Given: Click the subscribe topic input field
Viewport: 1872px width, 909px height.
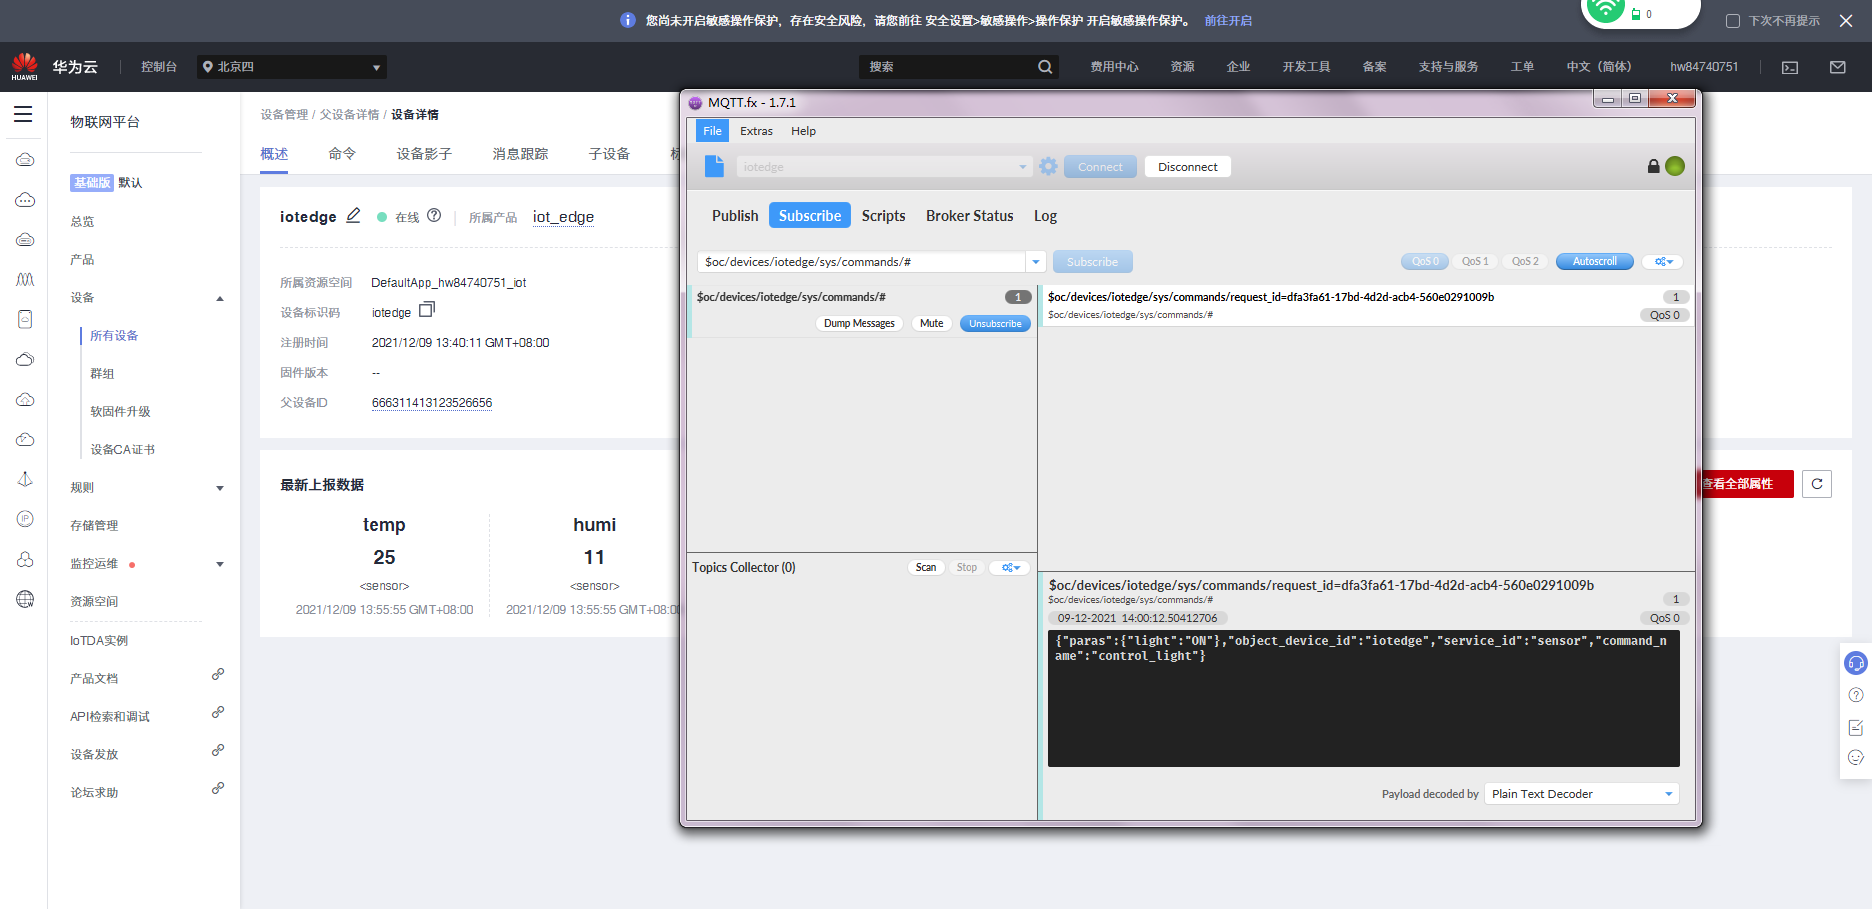Looking at the screenshot, I should pos(861,262).
